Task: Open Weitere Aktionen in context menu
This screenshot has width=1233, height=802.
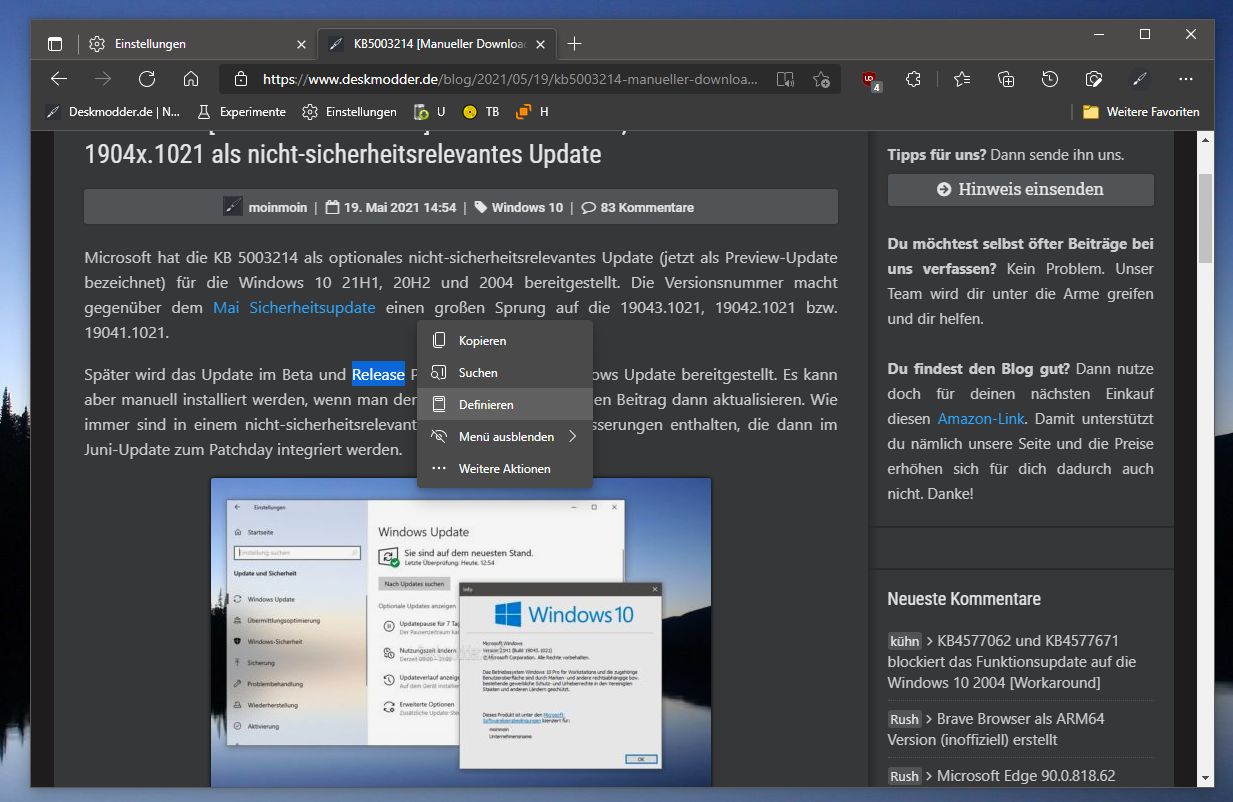Action: pos(505,469)
